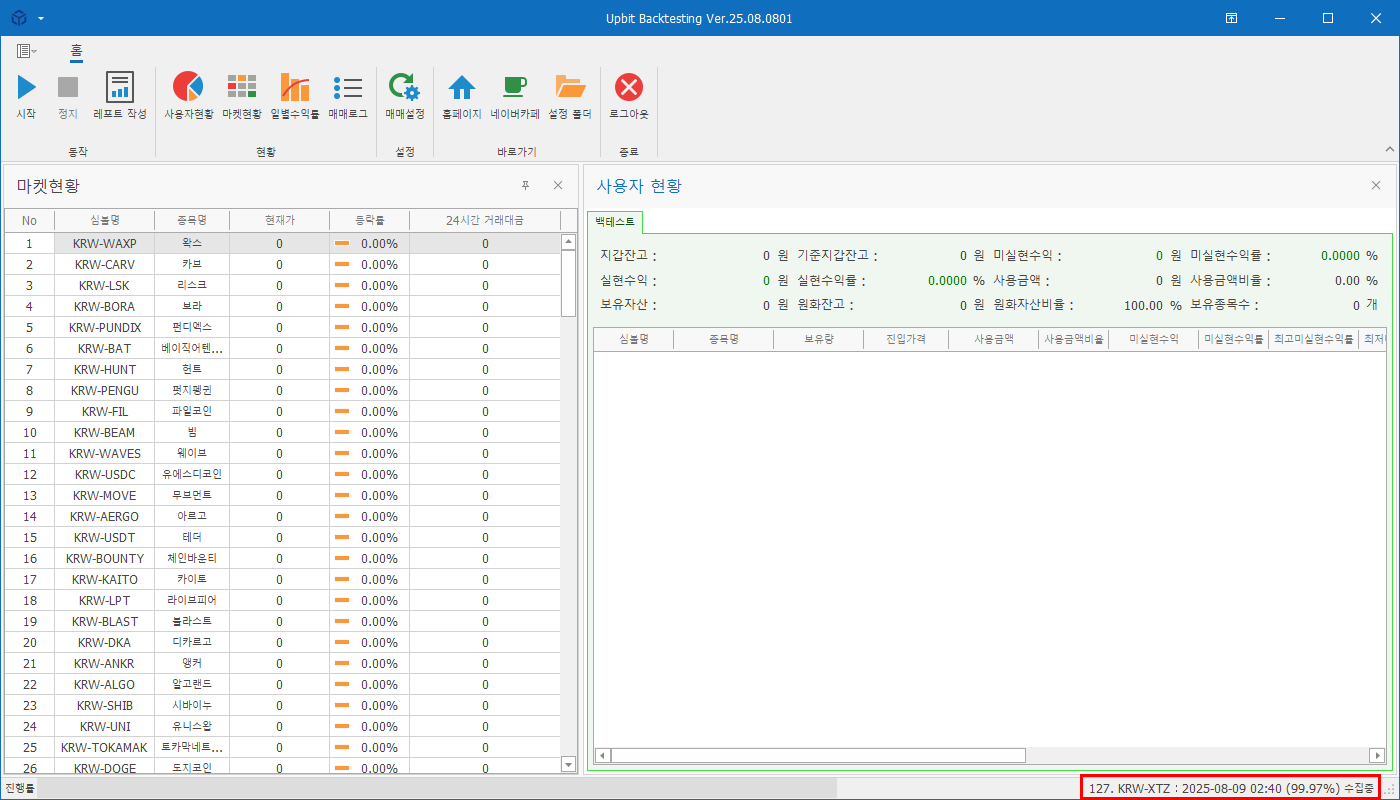Click the 지갑잔고 label

[x=628, y=255]
